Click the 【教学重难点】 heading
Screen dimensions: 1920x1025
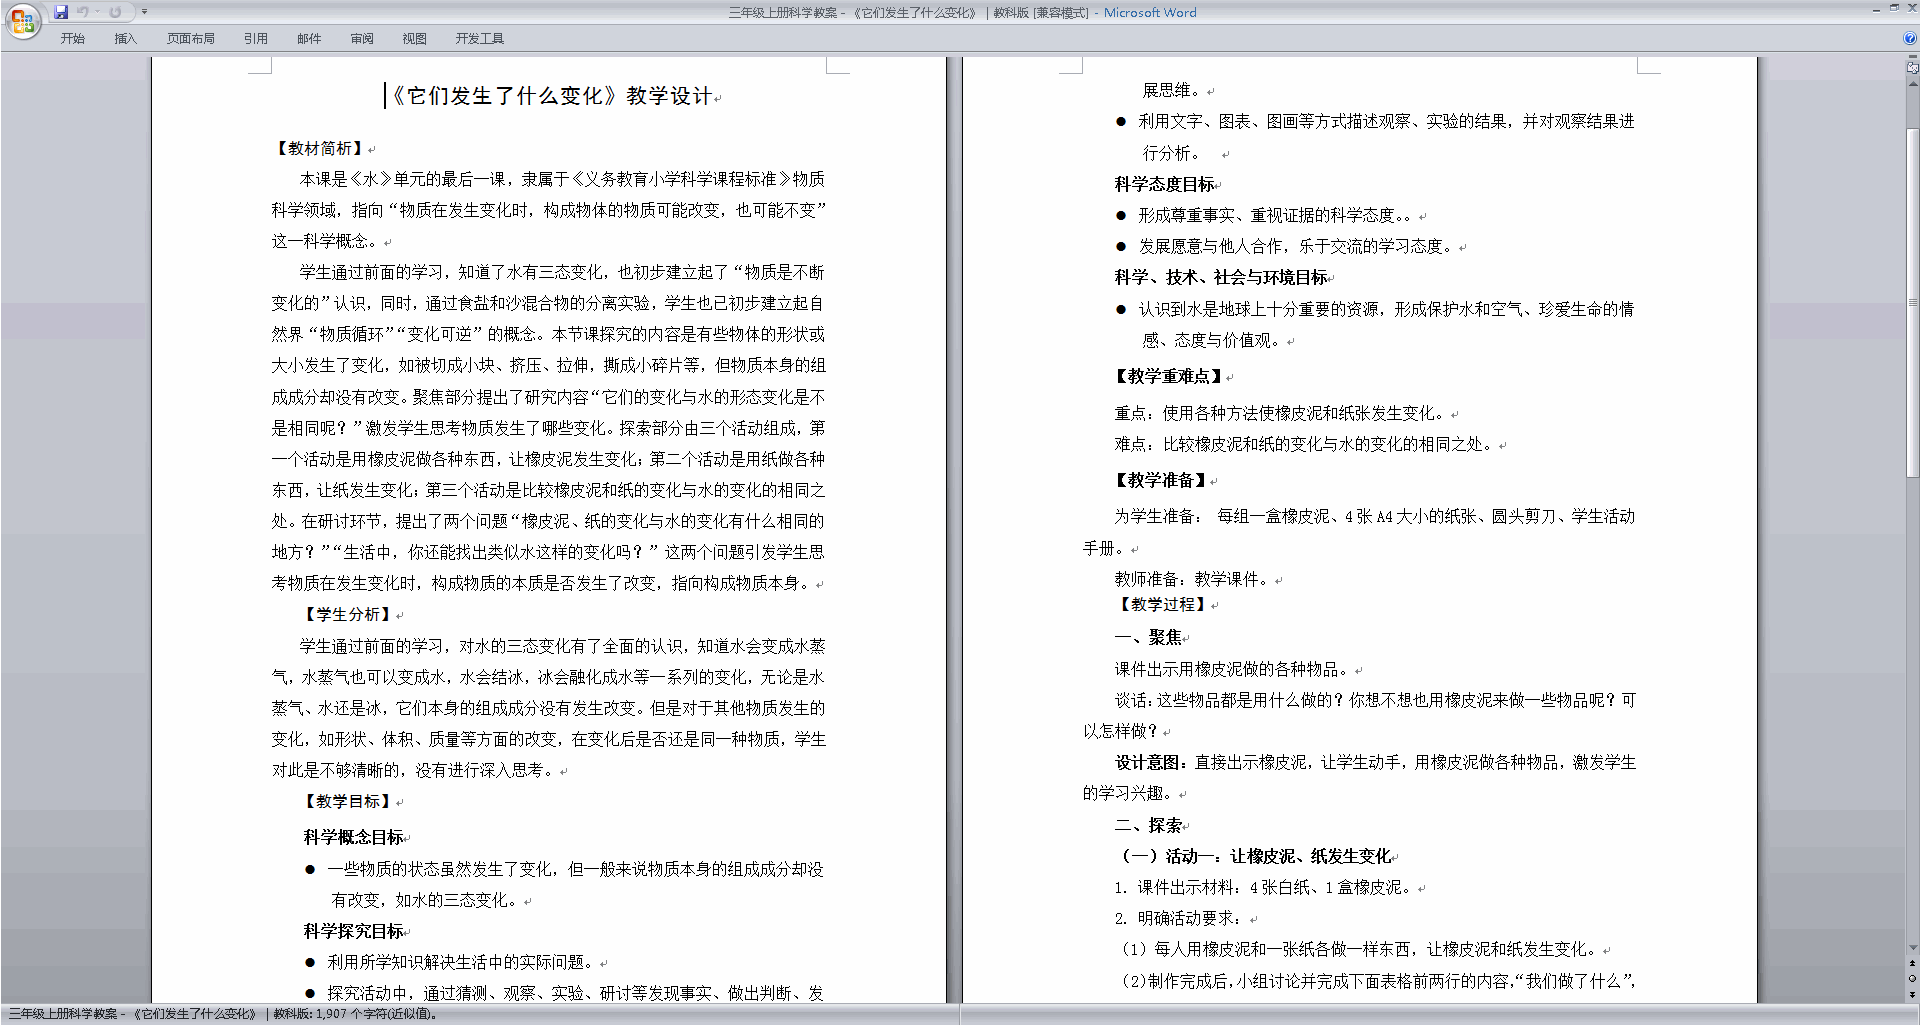[1169, 376]
